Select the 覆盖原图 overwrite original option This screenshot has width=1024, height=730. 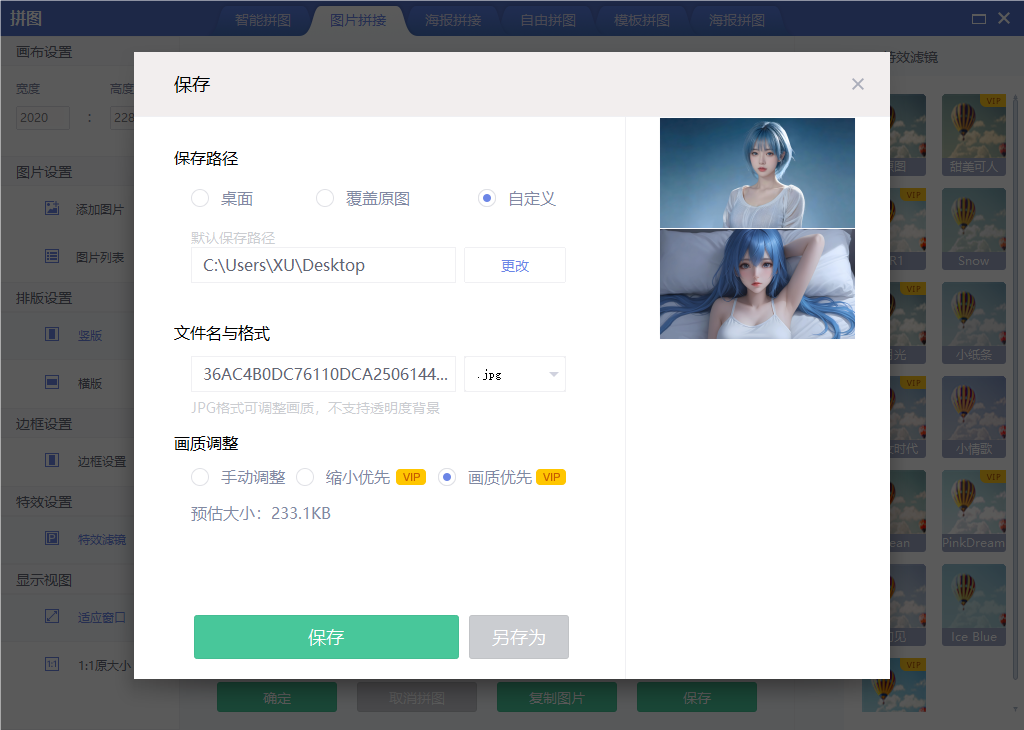[x=325, y=198]
